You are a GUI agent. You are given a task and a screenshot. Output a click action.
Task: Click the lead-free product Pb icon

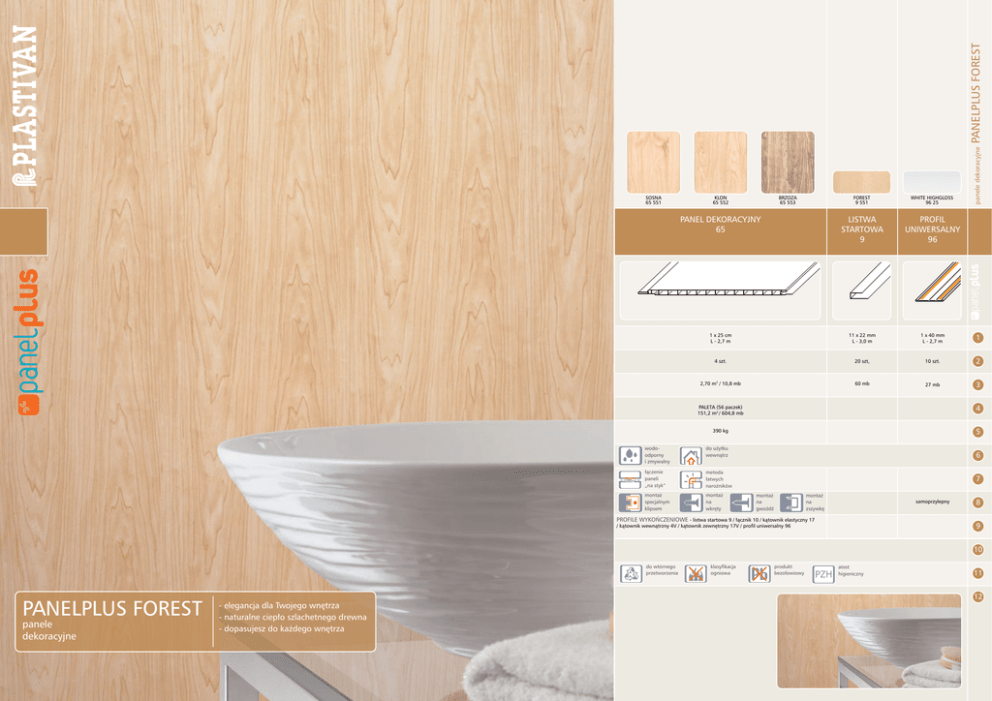[759, 573]
